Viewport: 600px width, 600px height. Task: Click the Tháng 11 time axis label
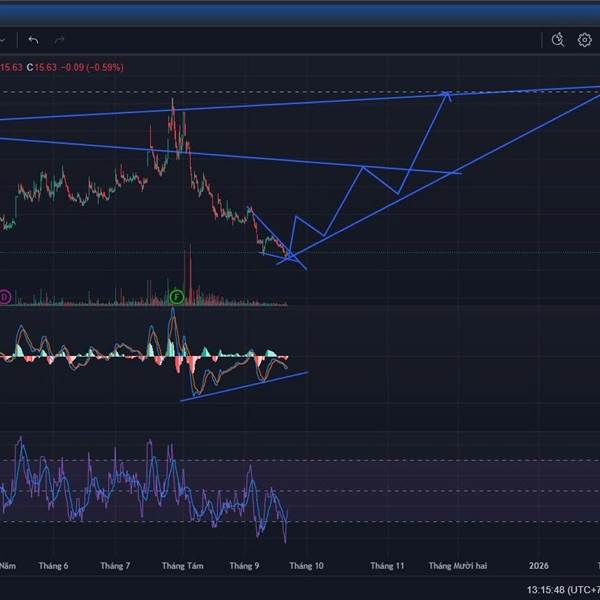[x=387, y=566]
